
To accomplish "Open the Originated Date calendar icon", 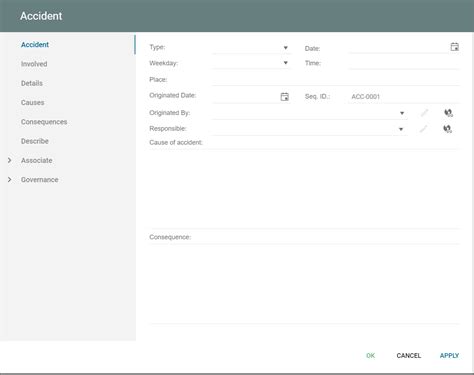I will [x=285, y=97].
